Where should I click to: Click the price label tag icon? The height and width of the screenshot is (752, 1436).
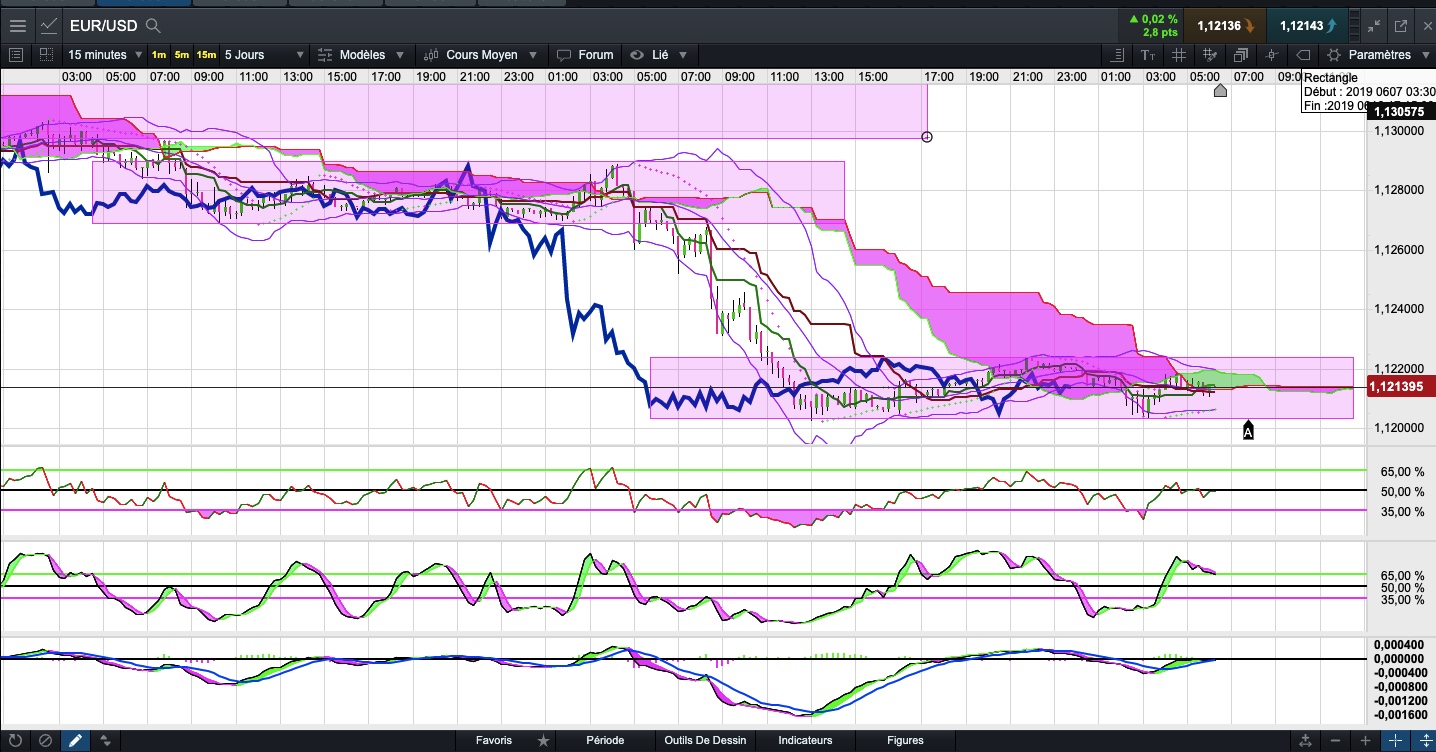[x=1303, y=55]
